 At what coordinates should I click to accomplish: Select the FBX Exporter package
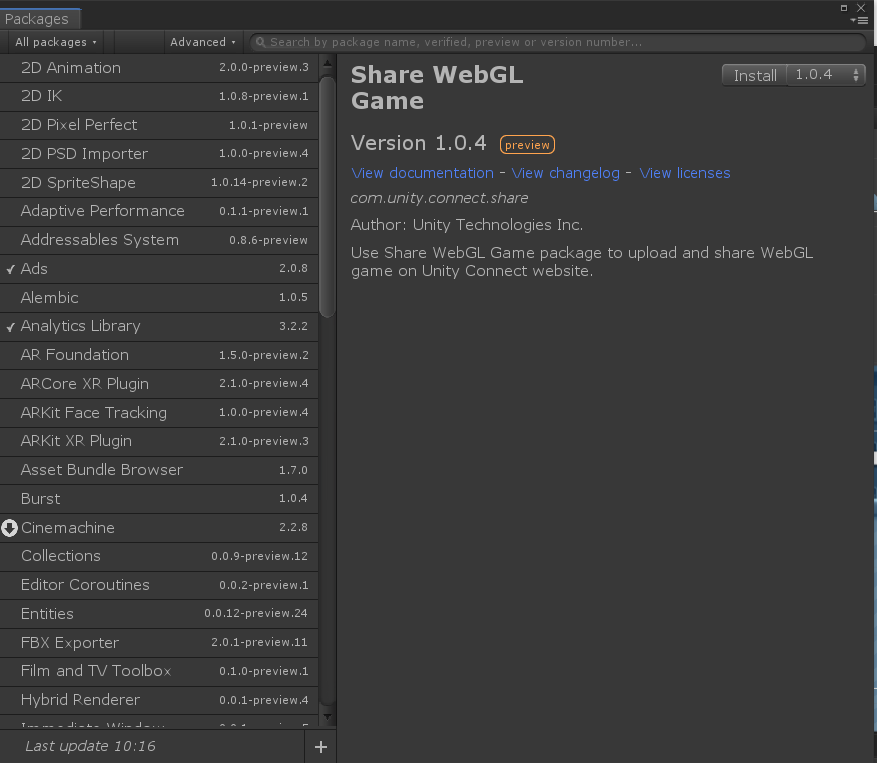coord(159,643)
